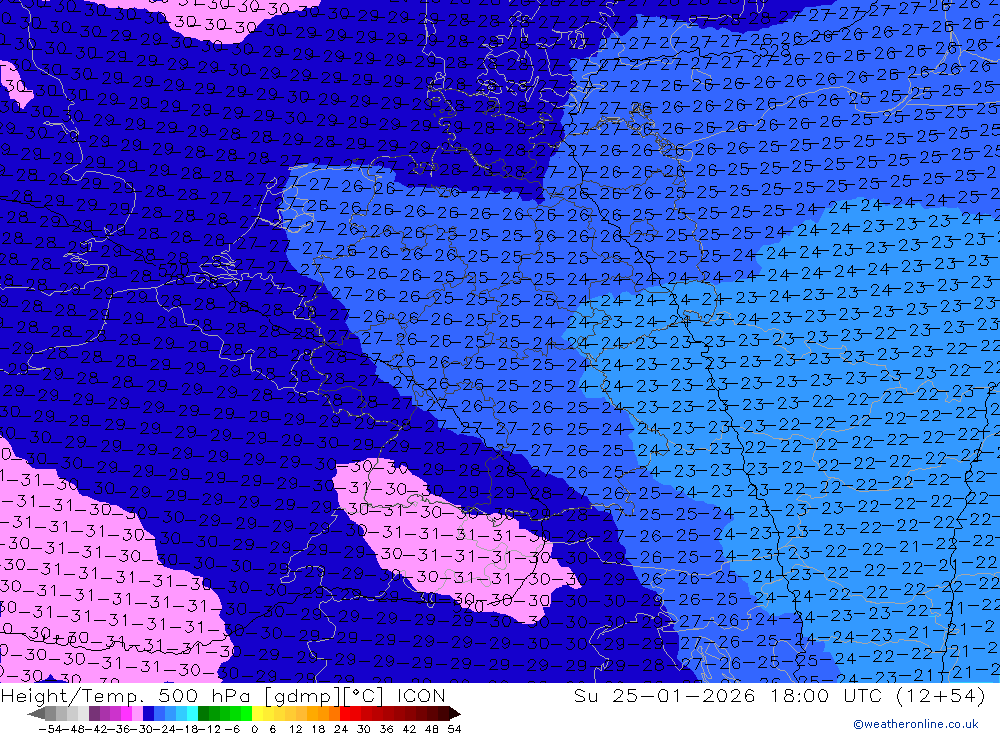Click the bright yellow legend swatch at 0

pyautogui.click(x=257, y=713)
